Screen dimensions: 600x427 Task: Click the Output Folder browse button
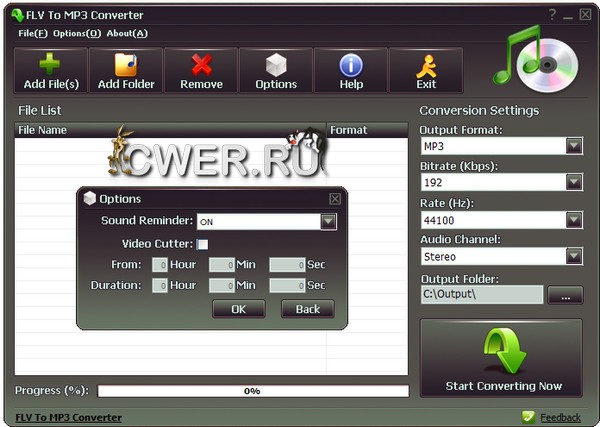[565, 295]
